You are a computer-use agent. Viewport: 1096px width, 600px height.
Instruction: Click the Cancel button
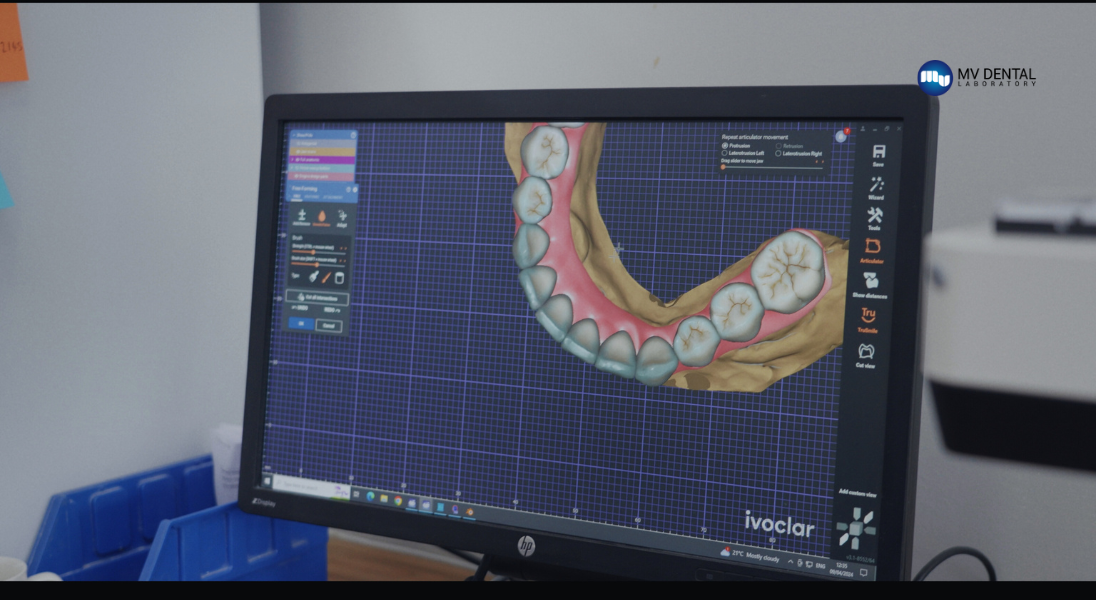point(329,325)
